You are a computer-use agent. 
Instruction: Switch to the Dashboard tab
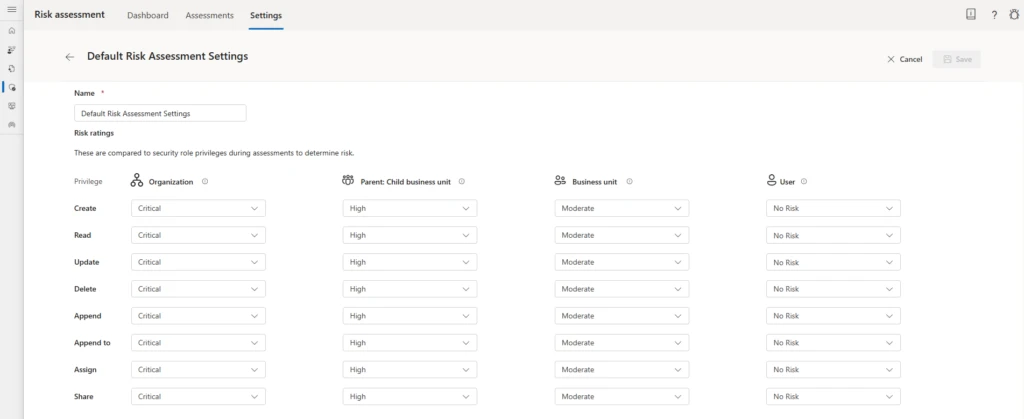147,16
